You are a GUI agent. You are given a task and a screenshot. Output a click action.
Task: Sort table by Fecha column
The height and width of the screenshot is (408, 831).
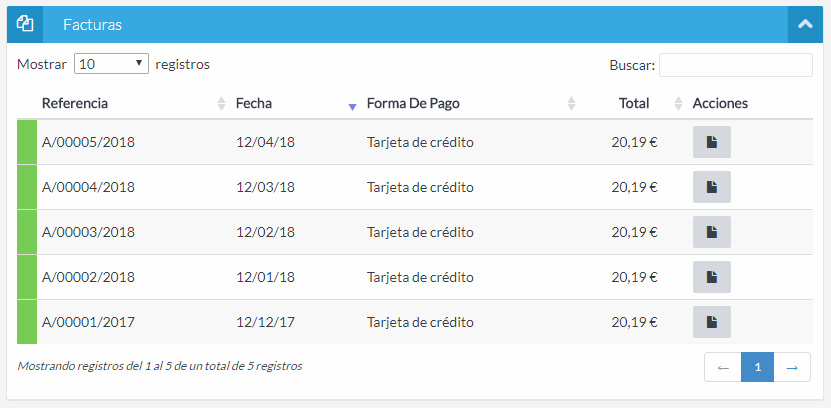coord(254,103)
